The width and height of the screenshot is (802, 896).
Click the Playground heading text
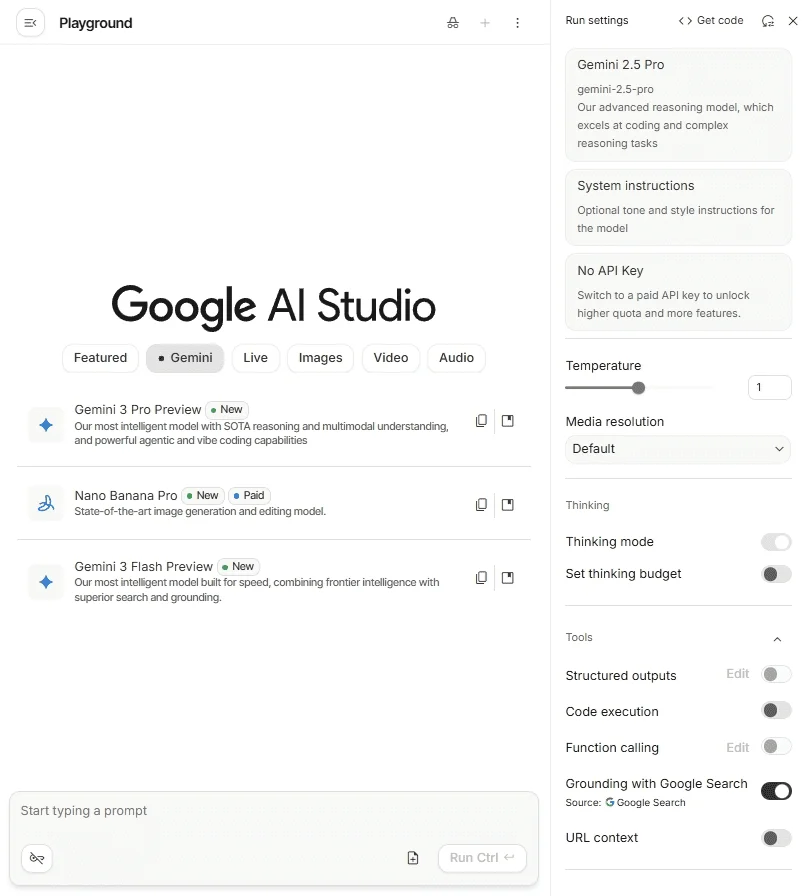tap(95, 23)
